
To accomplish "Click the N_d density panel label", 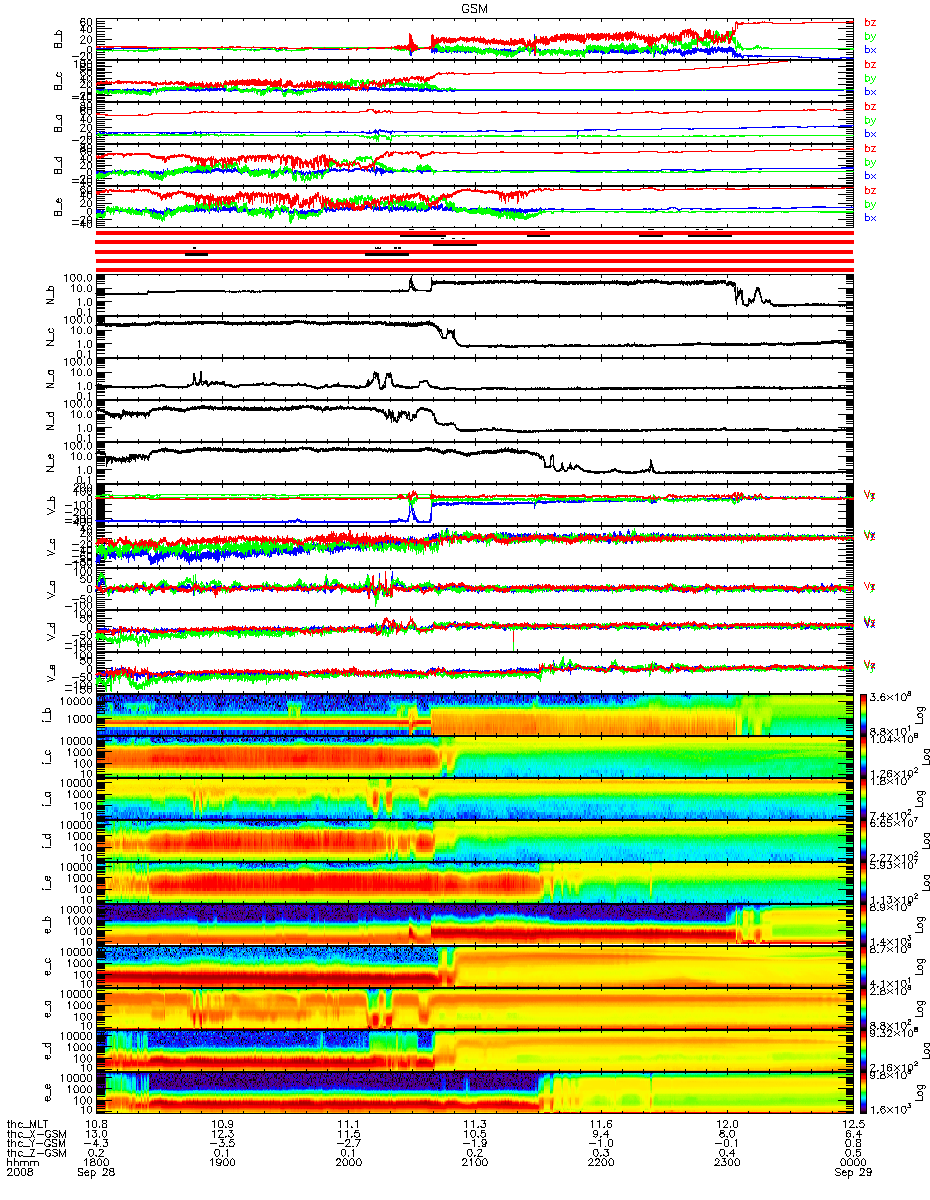I will [x=49, y=420].
